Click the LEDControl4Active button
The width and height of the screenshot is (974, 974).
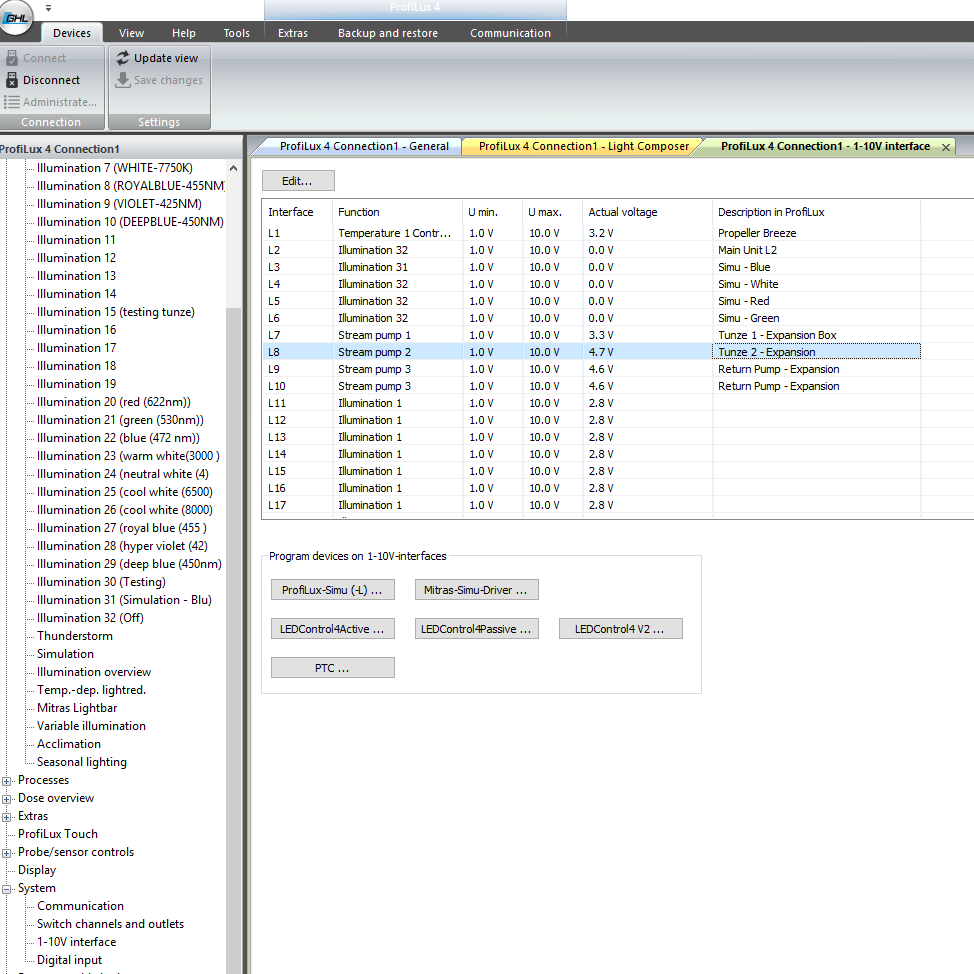click(332, 629)
